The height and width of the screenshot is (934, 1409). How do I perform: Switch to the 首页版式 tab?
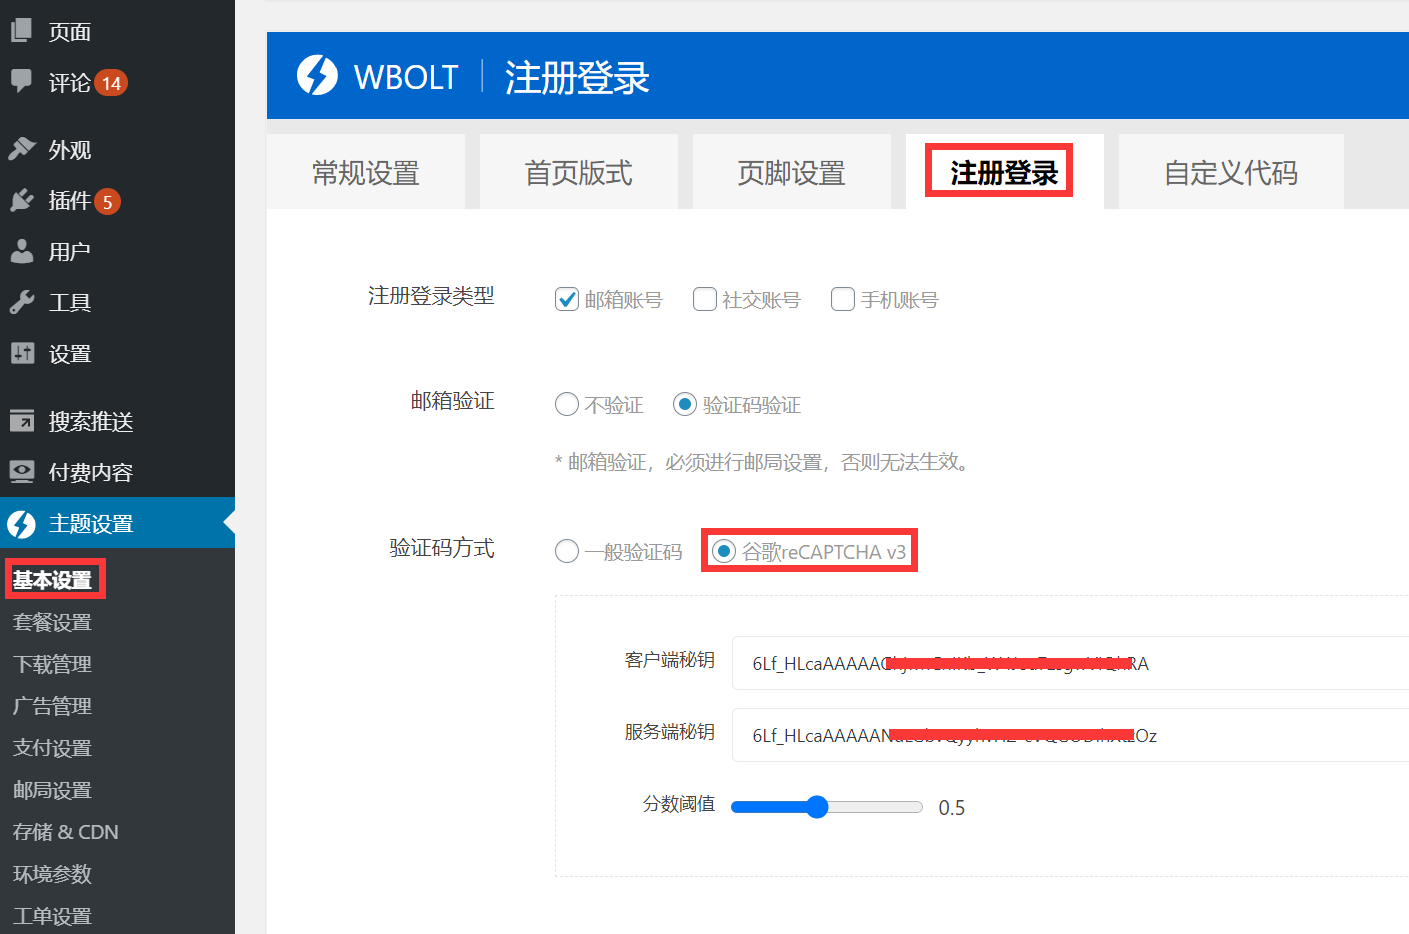(578, 171)
